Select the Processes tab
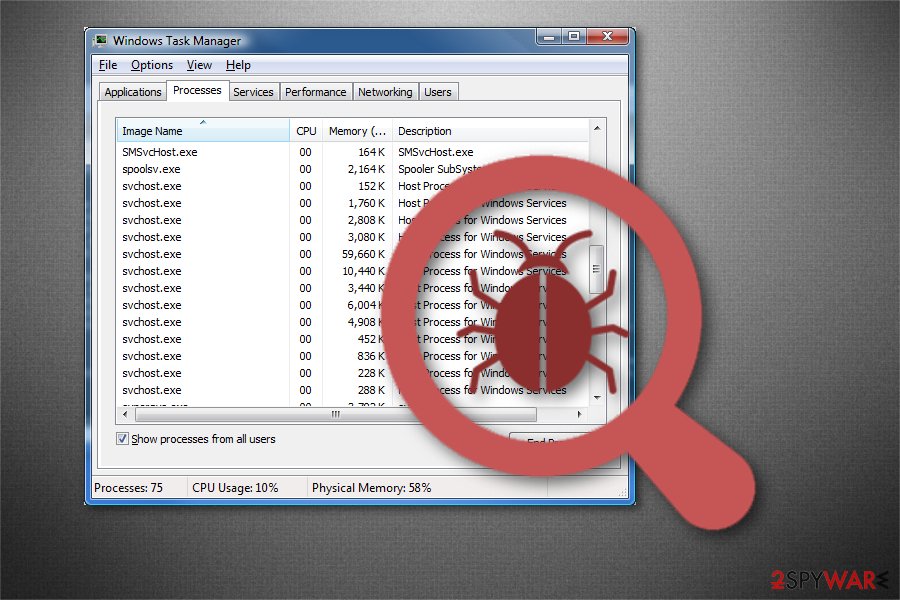This screenshot has height=600, width=900. 197,90
